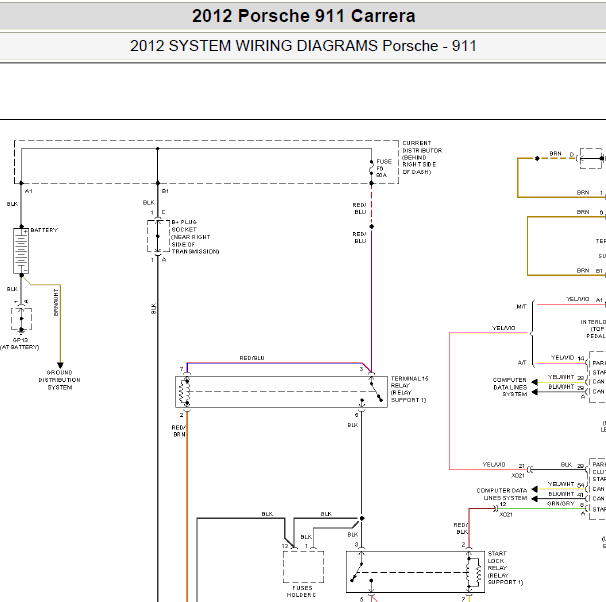This screenshot has height=602, width=606.
Task: Click the horizontal RED/BLU label above the relay
Action: click(x=252, y=358)
